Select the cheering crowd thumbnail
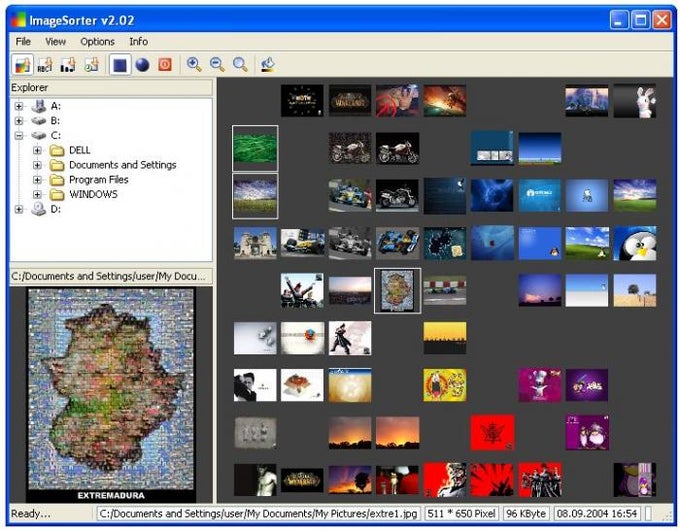680x531 pixels. coord(302,291)
